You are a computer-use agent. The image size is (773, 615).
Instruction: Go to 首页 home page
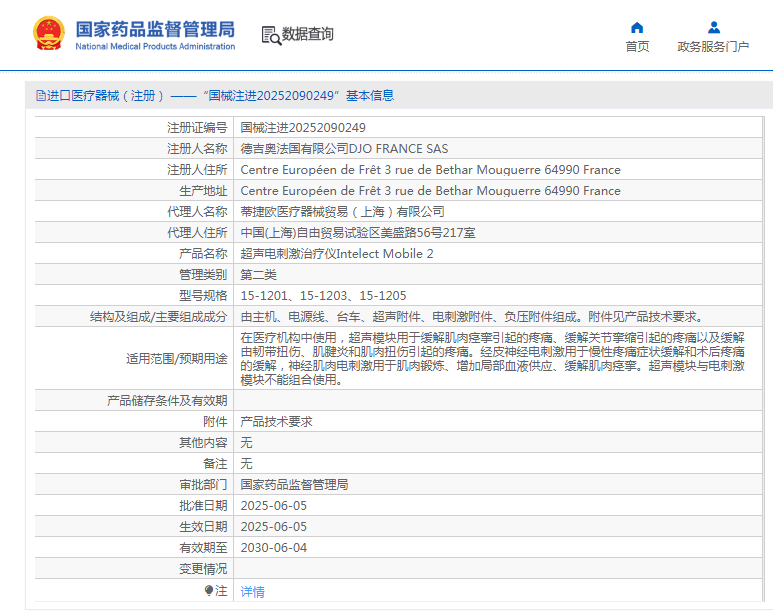pyautogui.click(x=637, y=46)
